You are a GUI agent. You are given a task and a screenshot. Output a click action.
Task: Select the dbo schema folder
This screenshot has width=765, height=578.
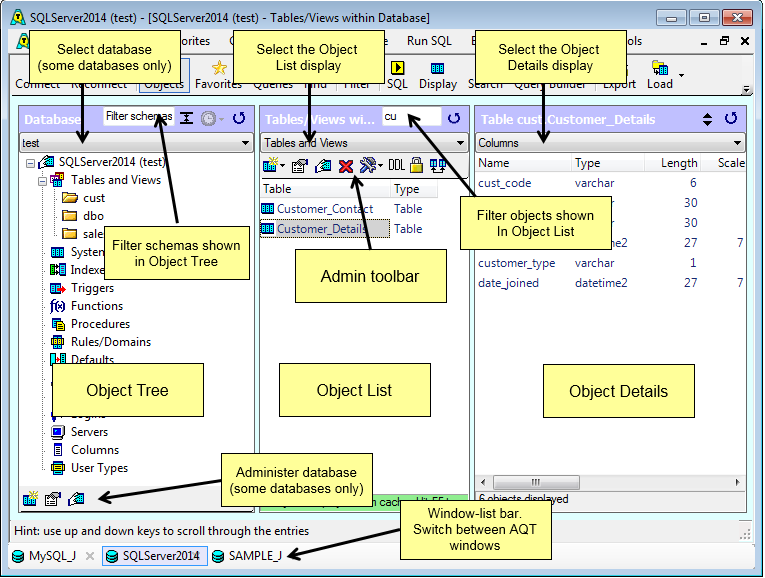click(x=93, y=216)
